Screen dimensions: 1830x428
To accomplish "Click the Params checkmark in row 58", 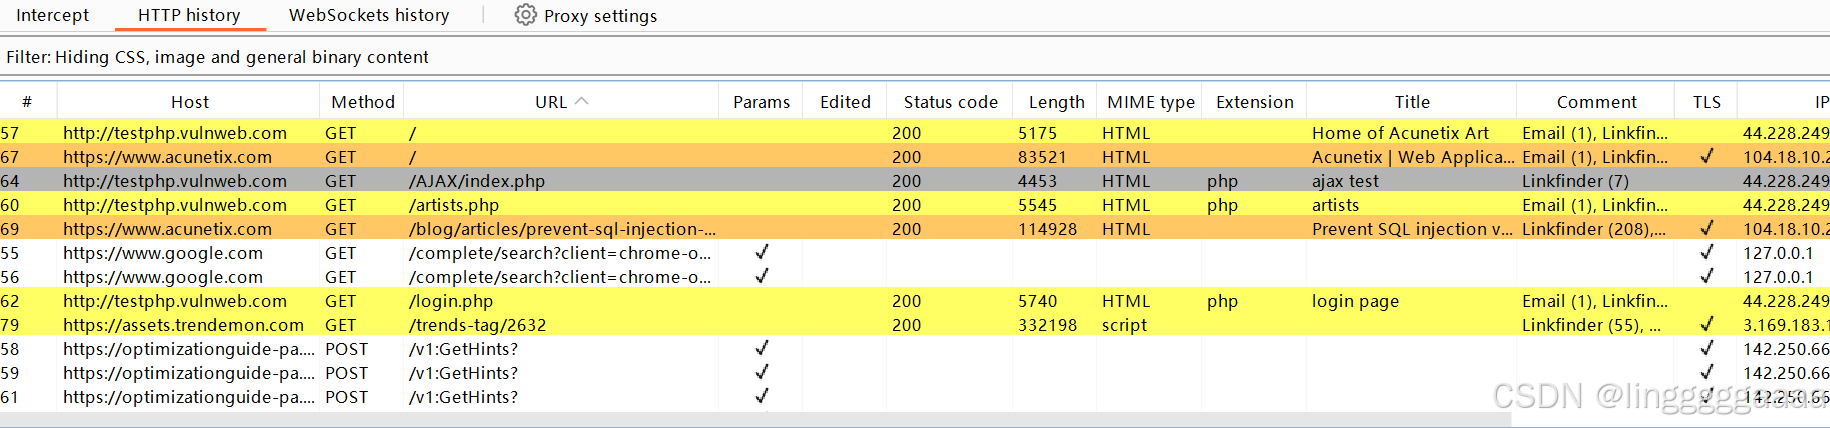I will (761, 348).
